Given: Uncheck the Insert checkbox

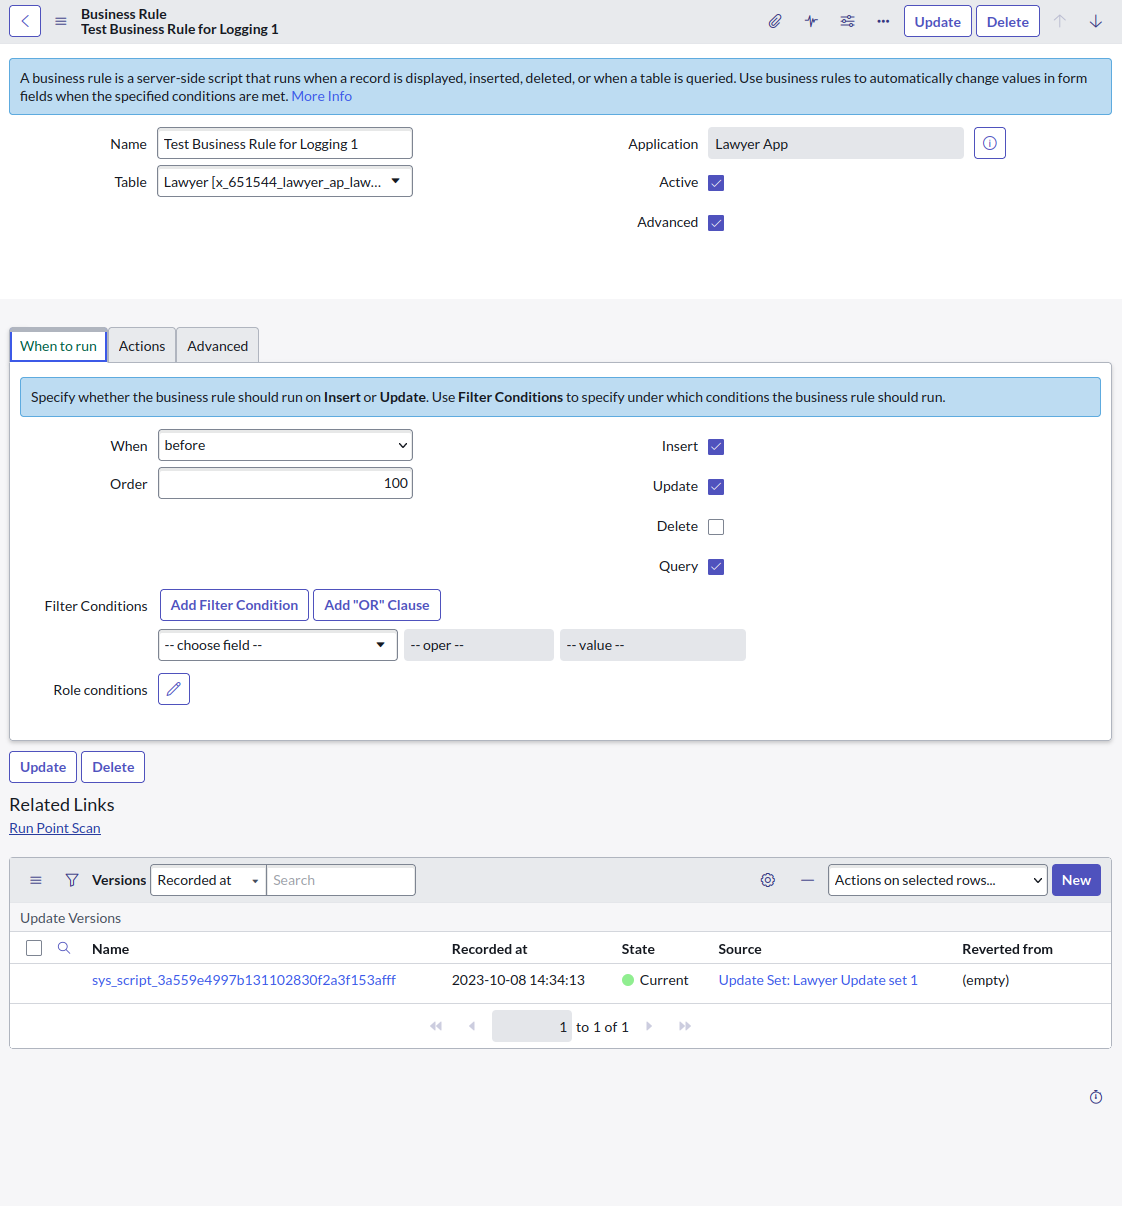Looking at the screenshot, I should [x=716, y=447].
